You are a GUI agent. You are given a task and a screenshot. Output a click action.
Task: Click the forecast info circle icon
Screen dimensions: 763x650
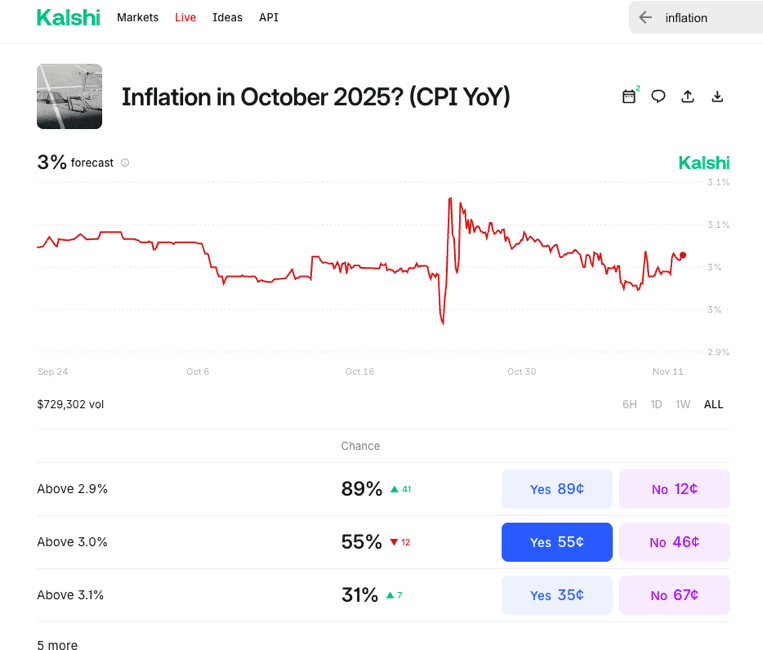tap(125, 163)
